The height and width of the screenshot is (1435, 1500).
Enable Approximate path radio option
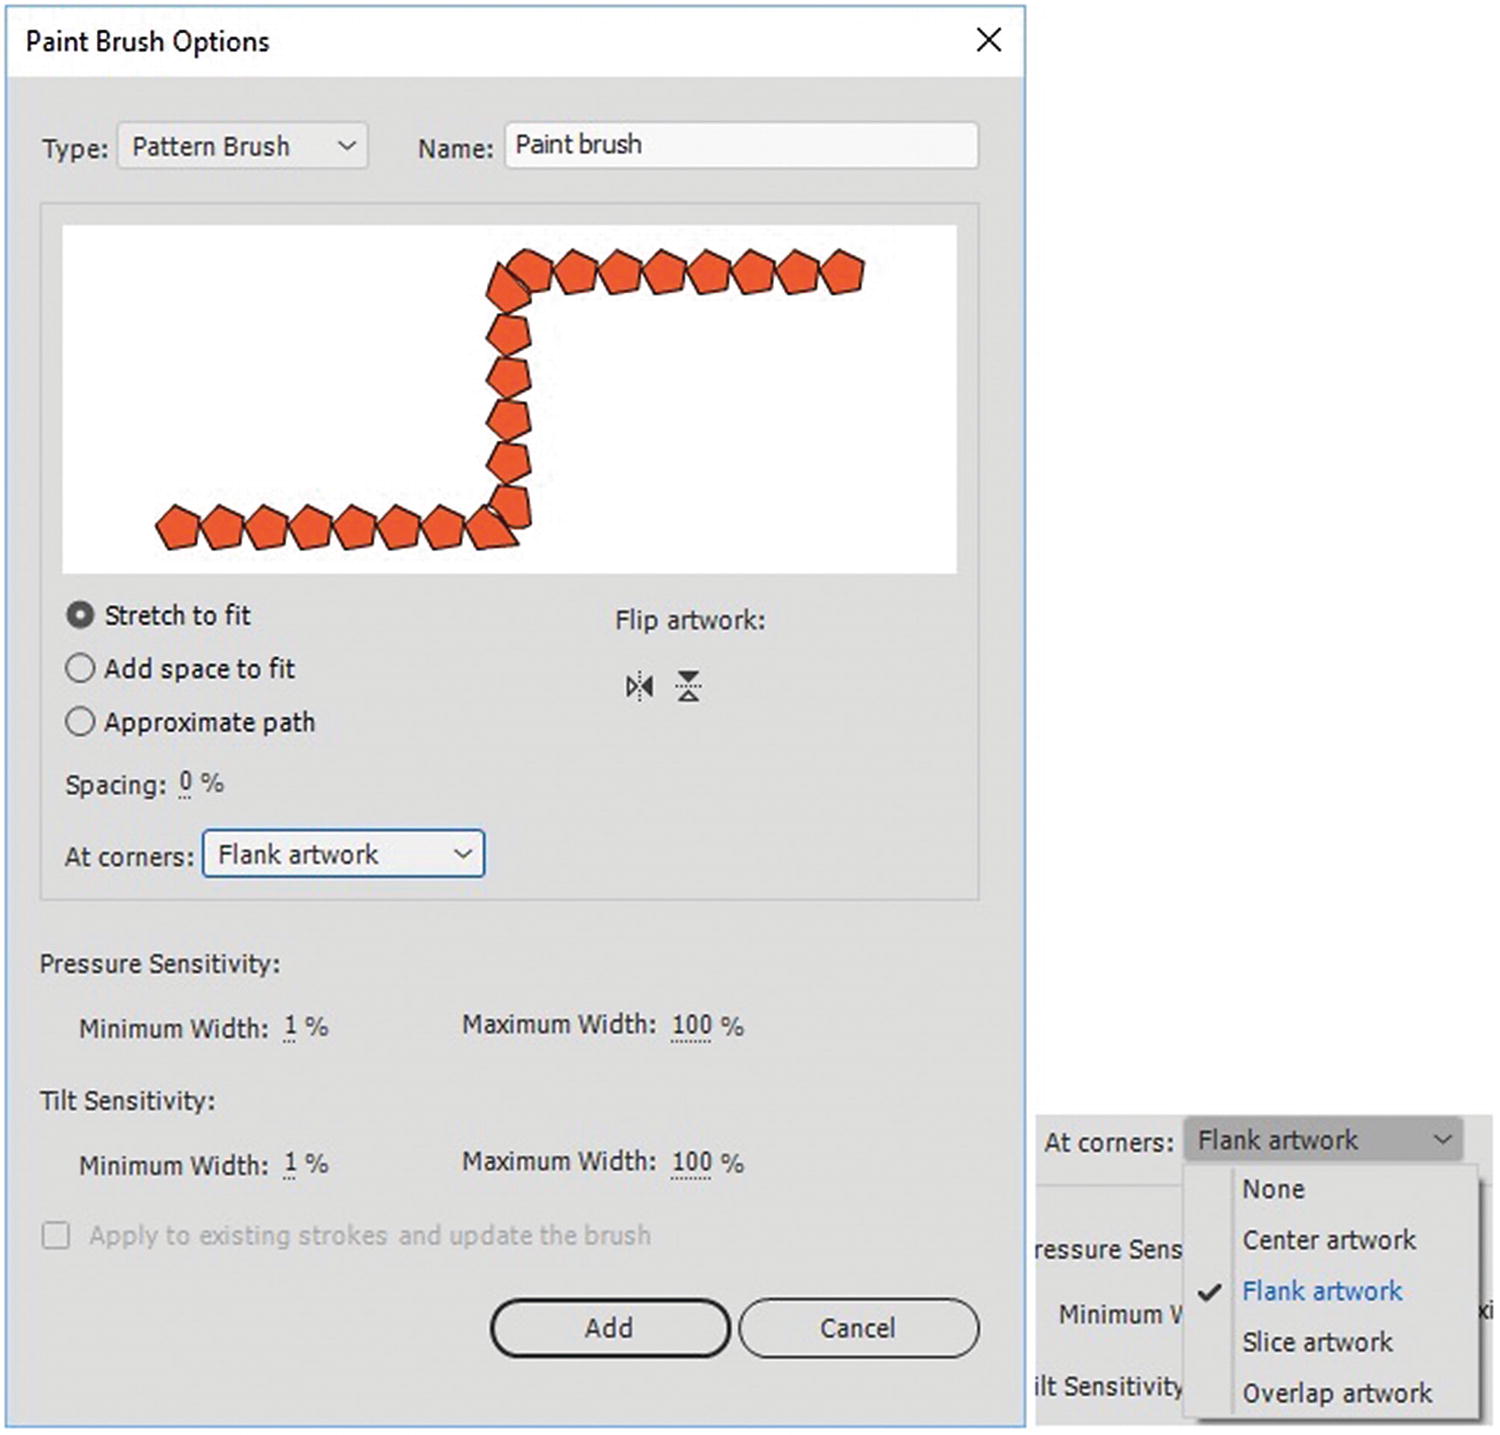(x=80, y=722)
